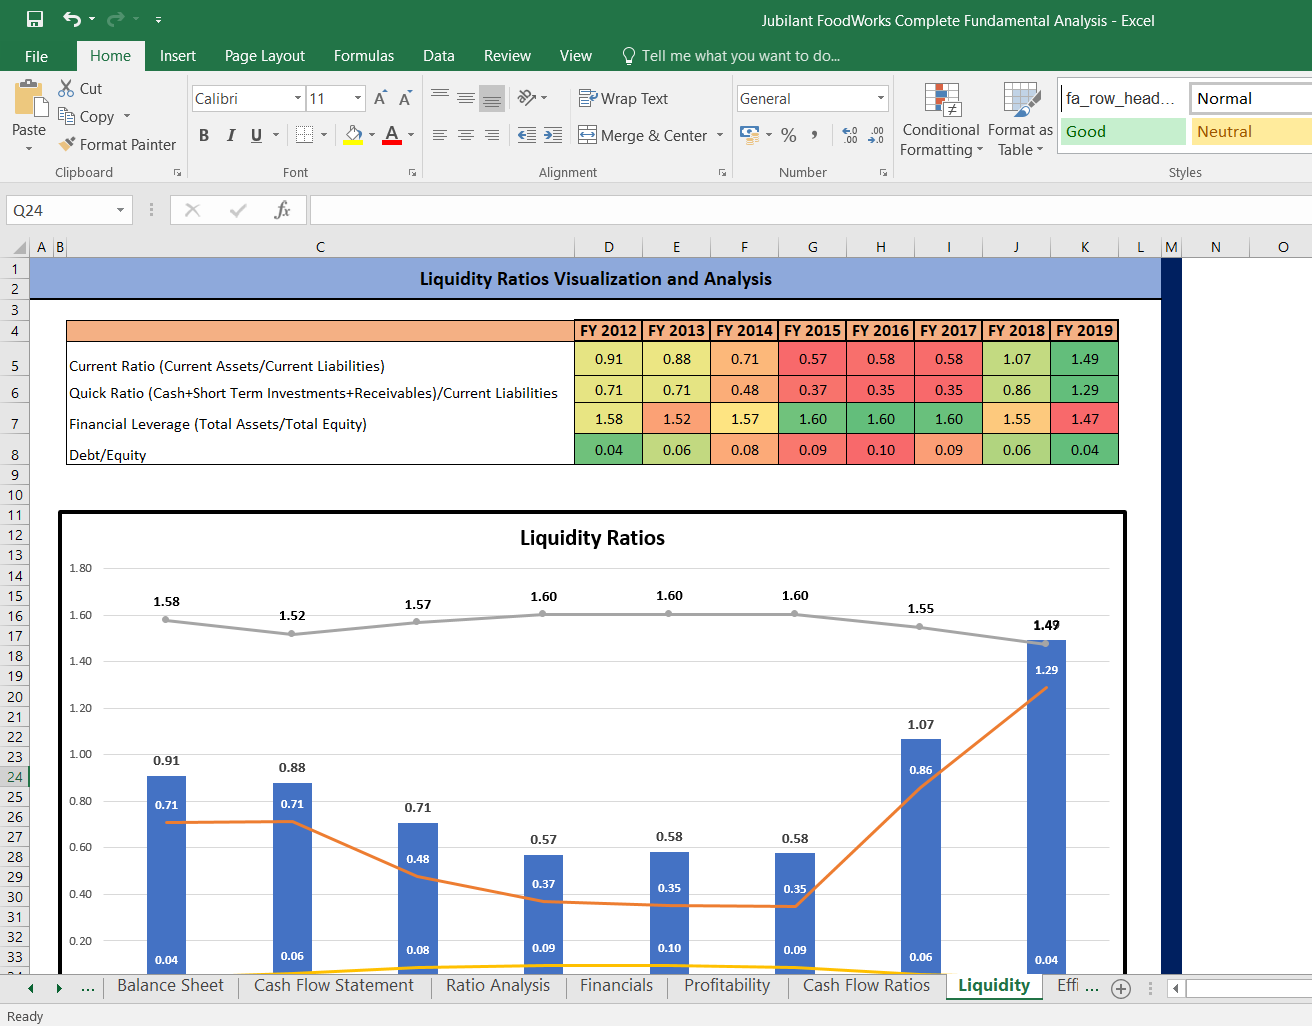Apply Normal cell style
This screenshot has height=1026, width=1312.
click(1250, 98)
